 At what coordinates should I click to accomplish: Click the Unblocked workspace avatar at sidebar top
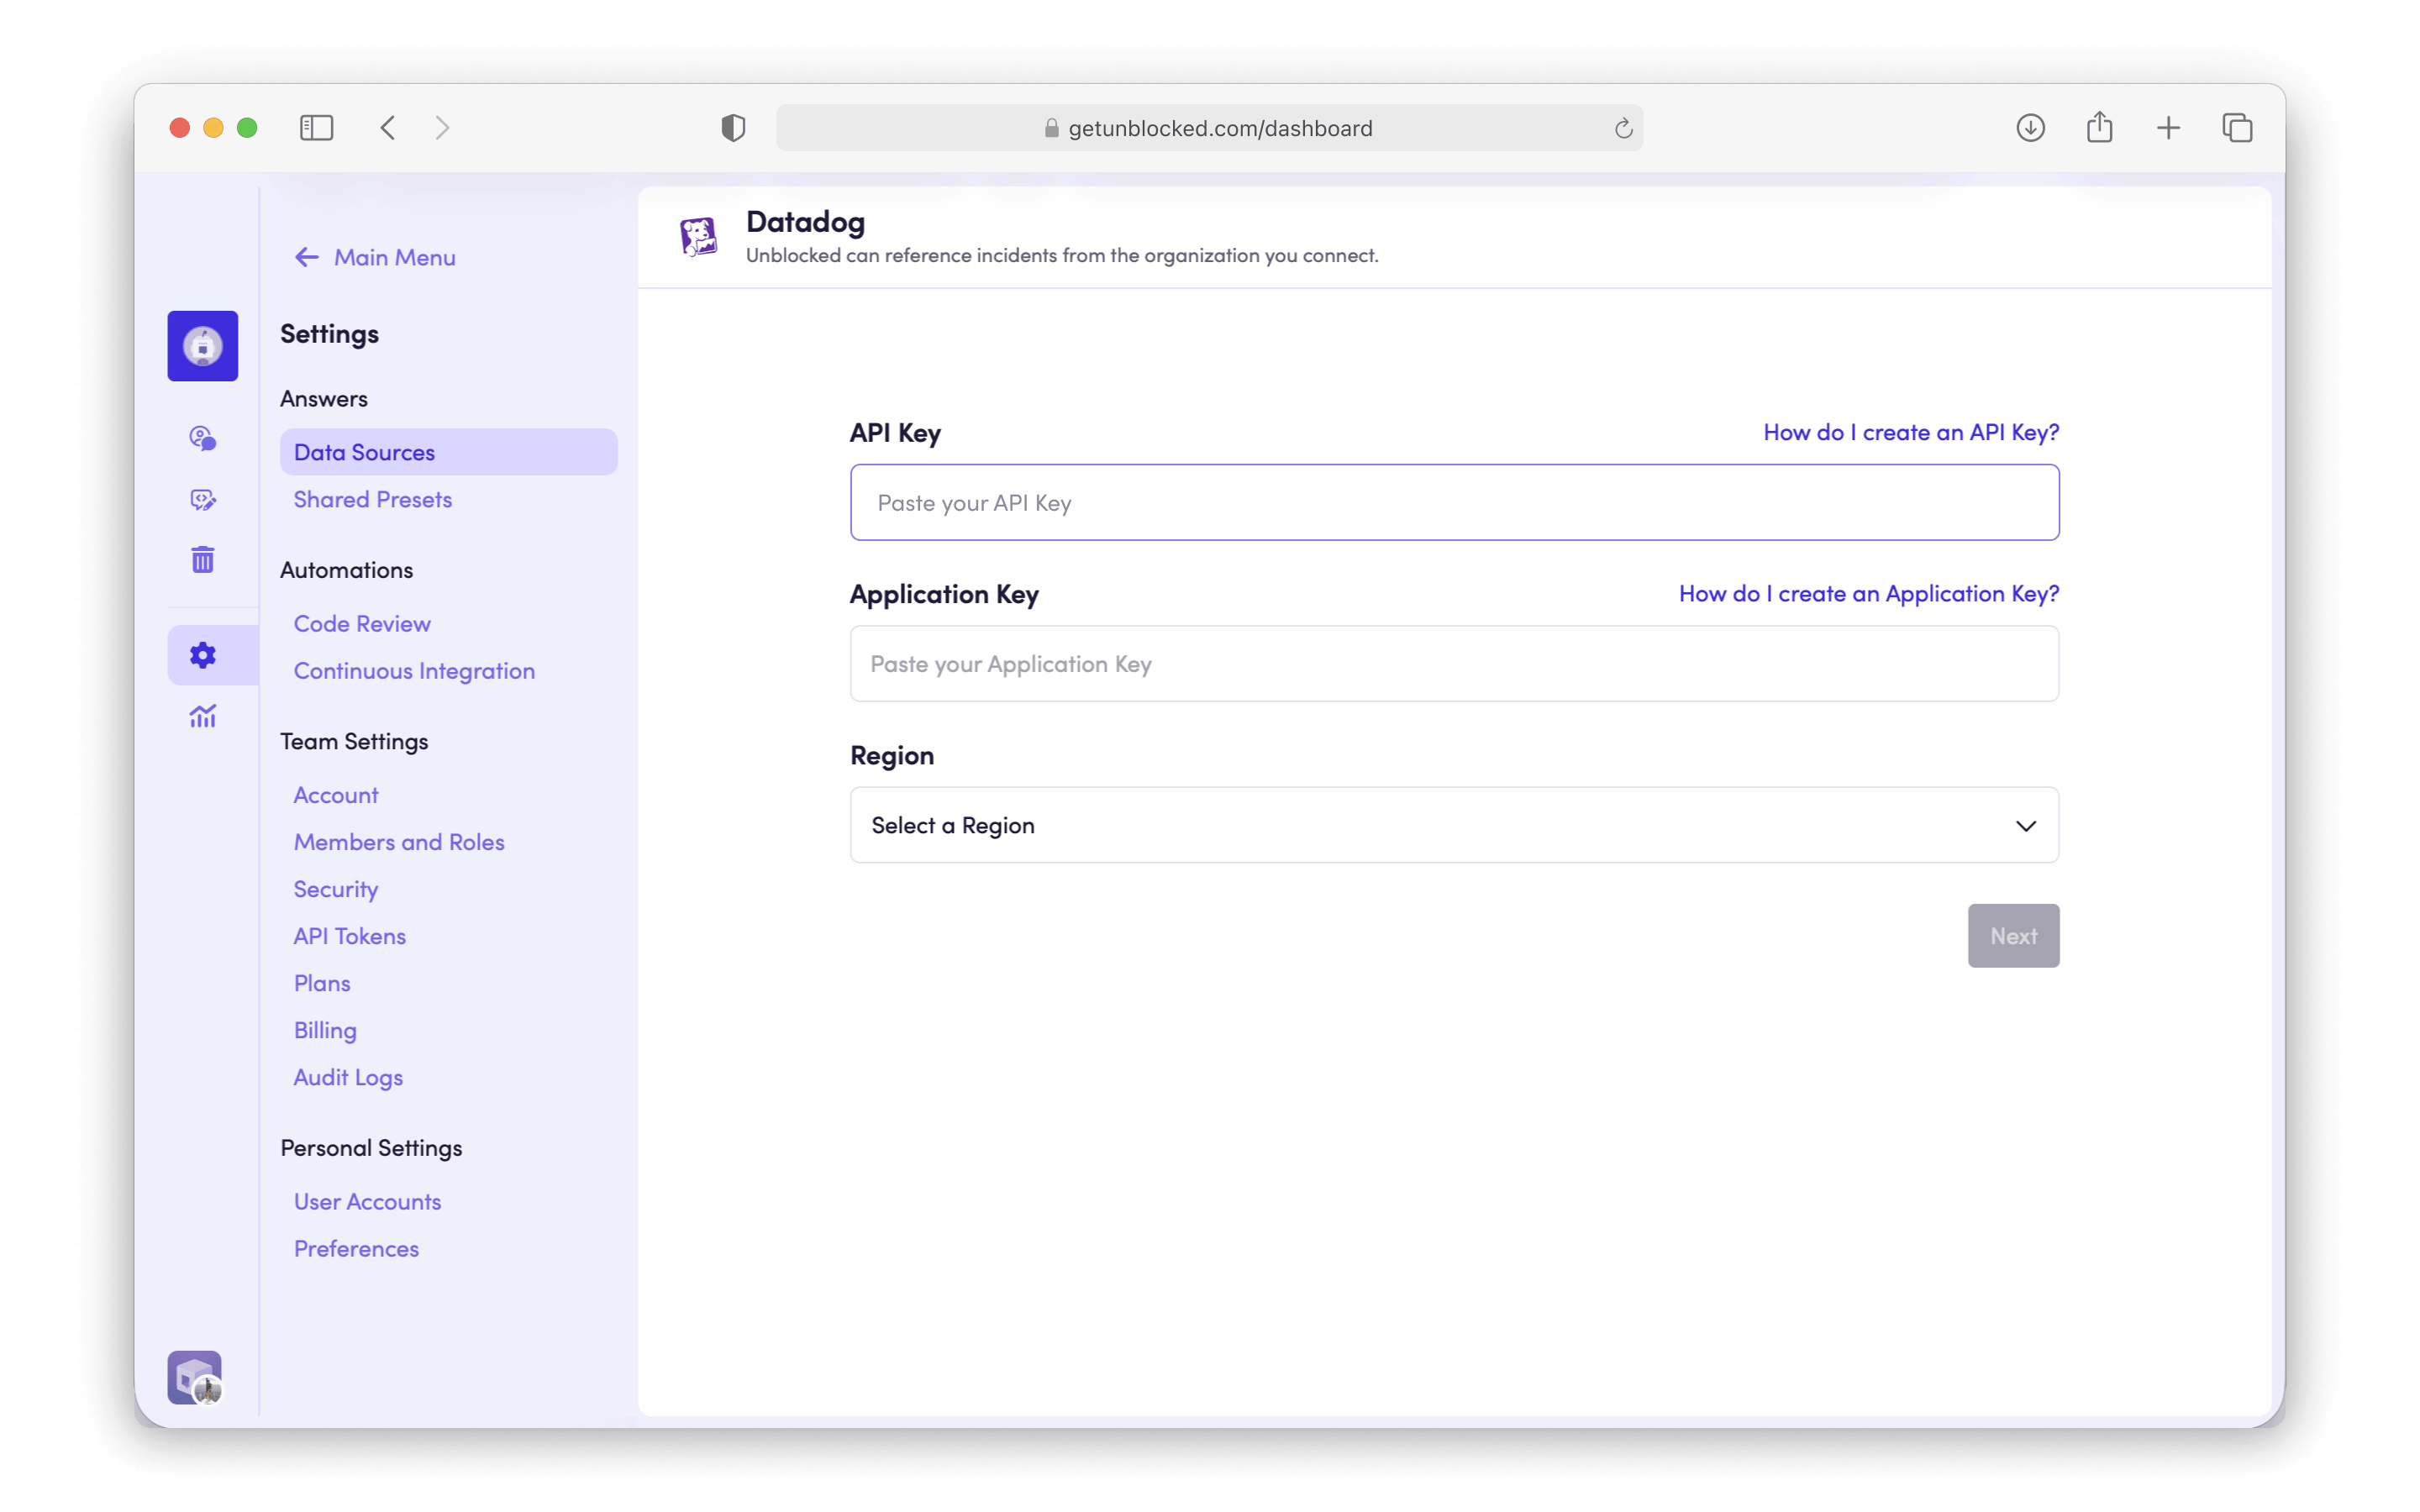click(x=202, y=345)
